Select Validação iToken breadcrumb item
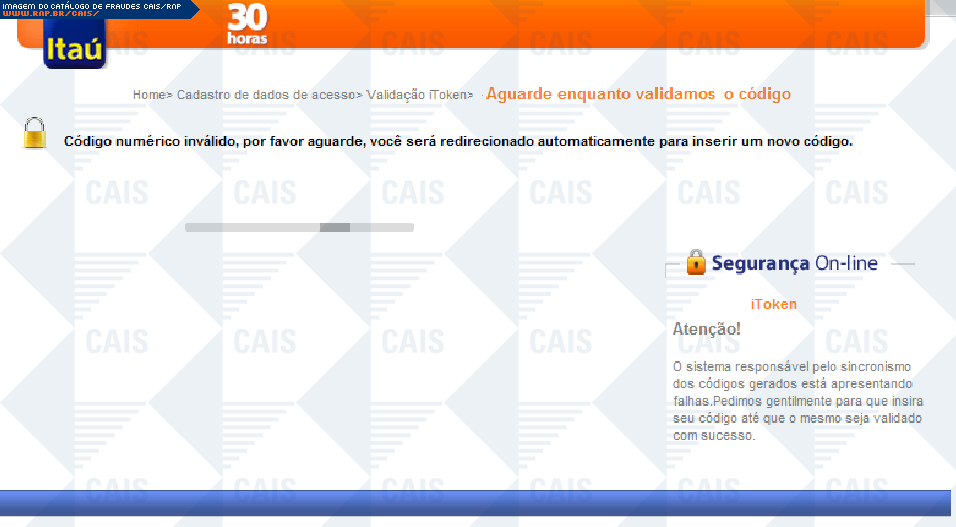This screenshot has height=527, width=956. point(415,95)
